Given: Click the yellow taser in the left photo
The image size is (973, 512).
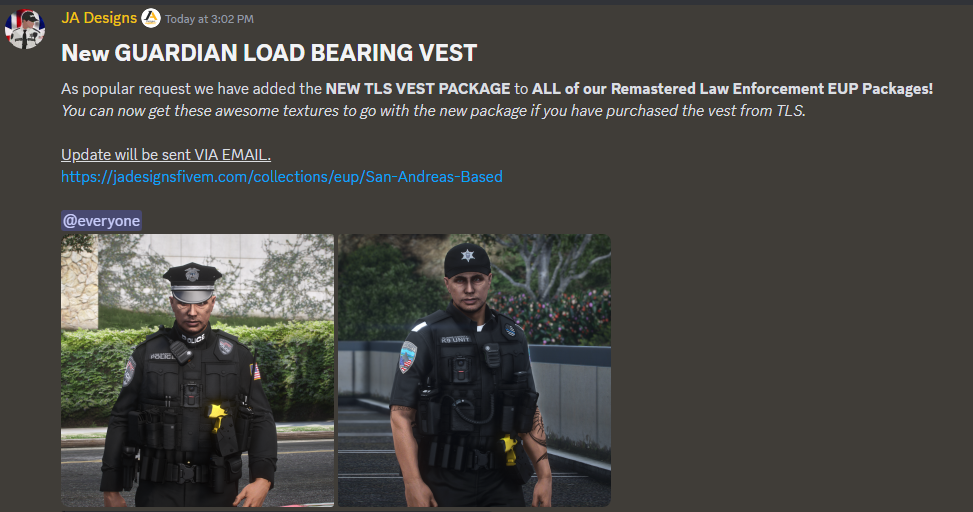Looking at the screenshot, I should coord(217,416).
